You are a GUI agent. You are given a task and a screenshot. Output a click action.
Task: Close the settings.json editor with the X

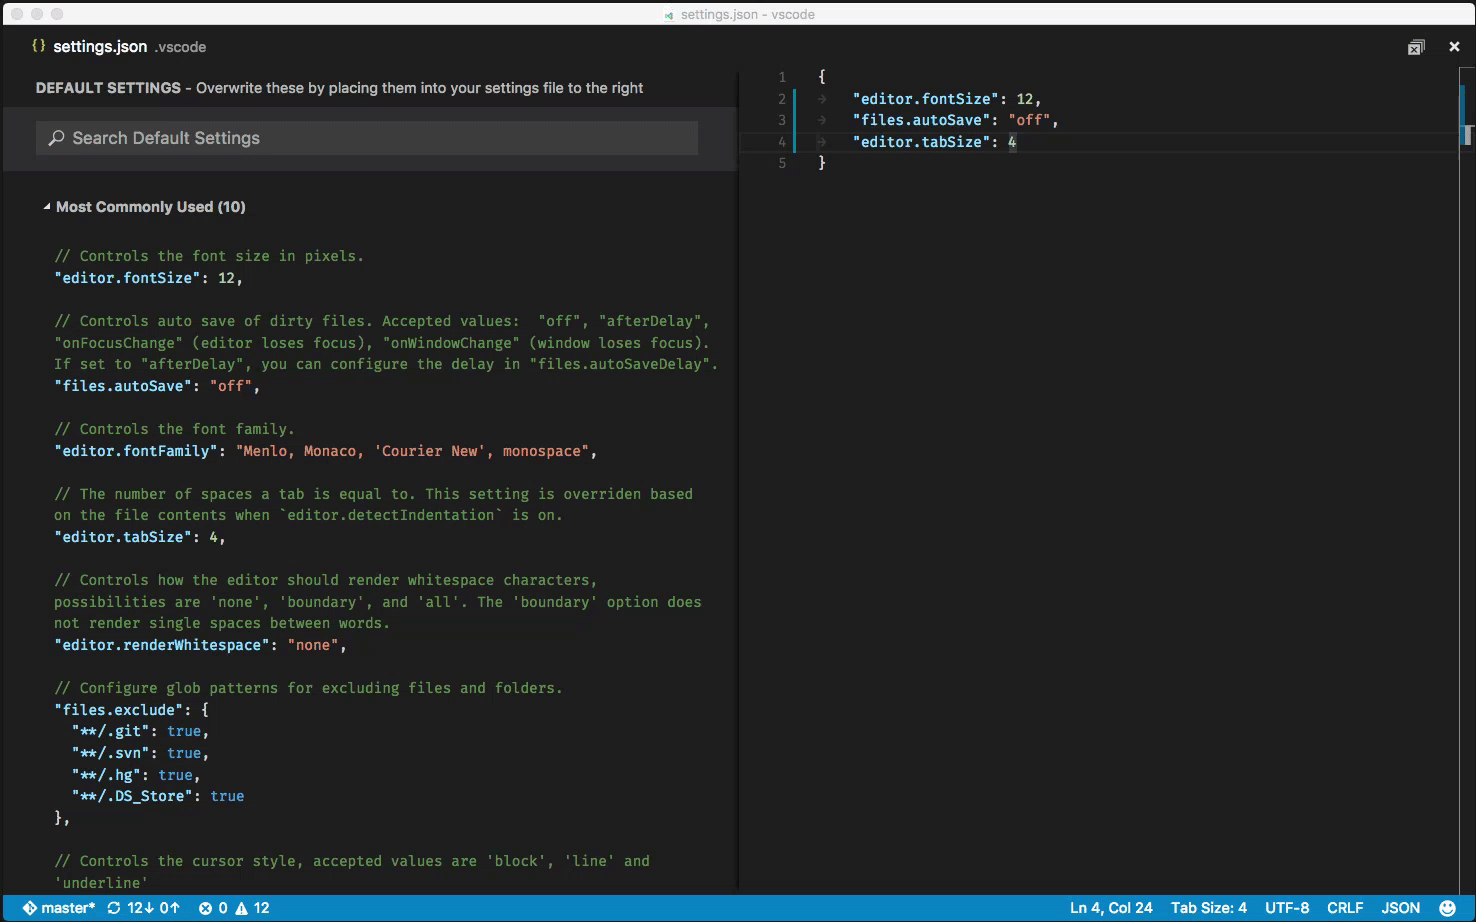pos(1454,47)
